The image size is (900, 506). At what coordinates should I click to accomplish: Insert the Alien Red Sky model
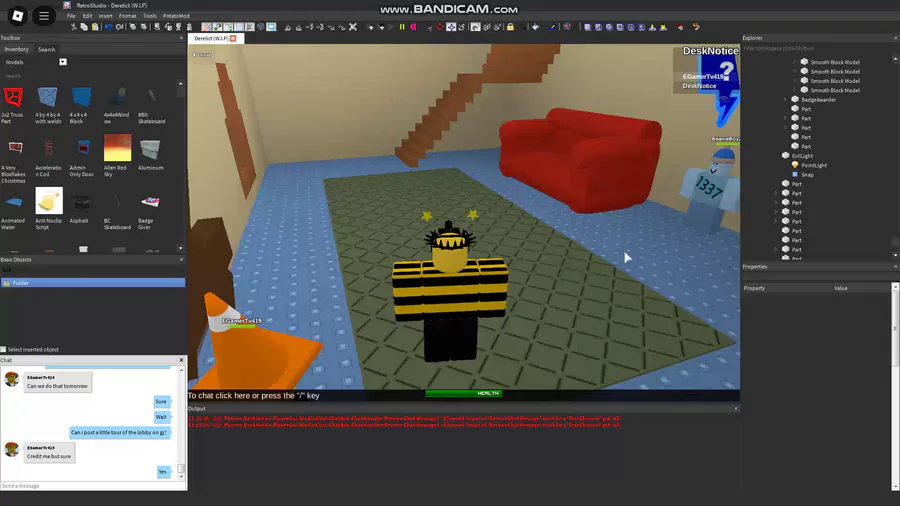click(117, 156)
